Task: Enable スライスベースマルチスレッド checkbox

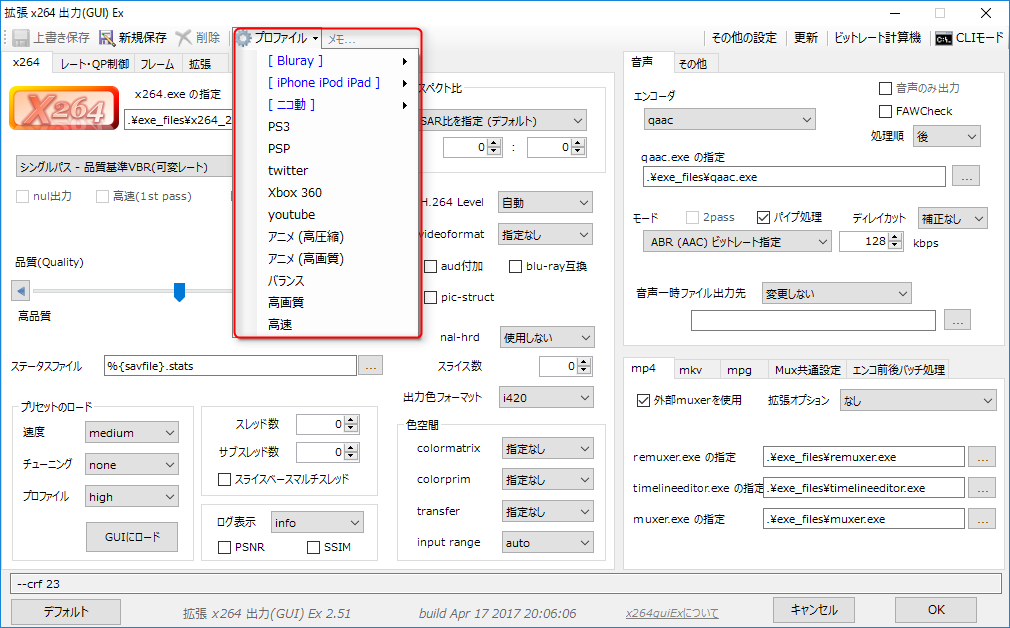Action: click(224, 479)
